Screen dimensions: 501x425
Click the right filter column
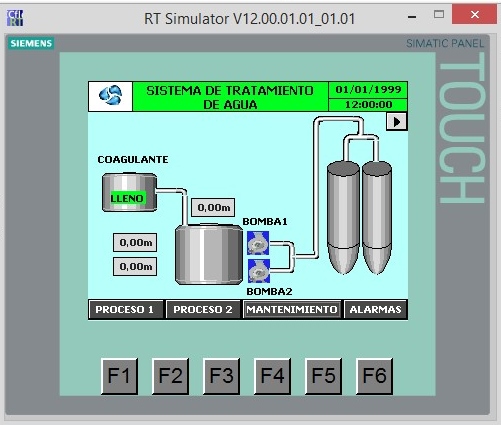pos(377,217)
